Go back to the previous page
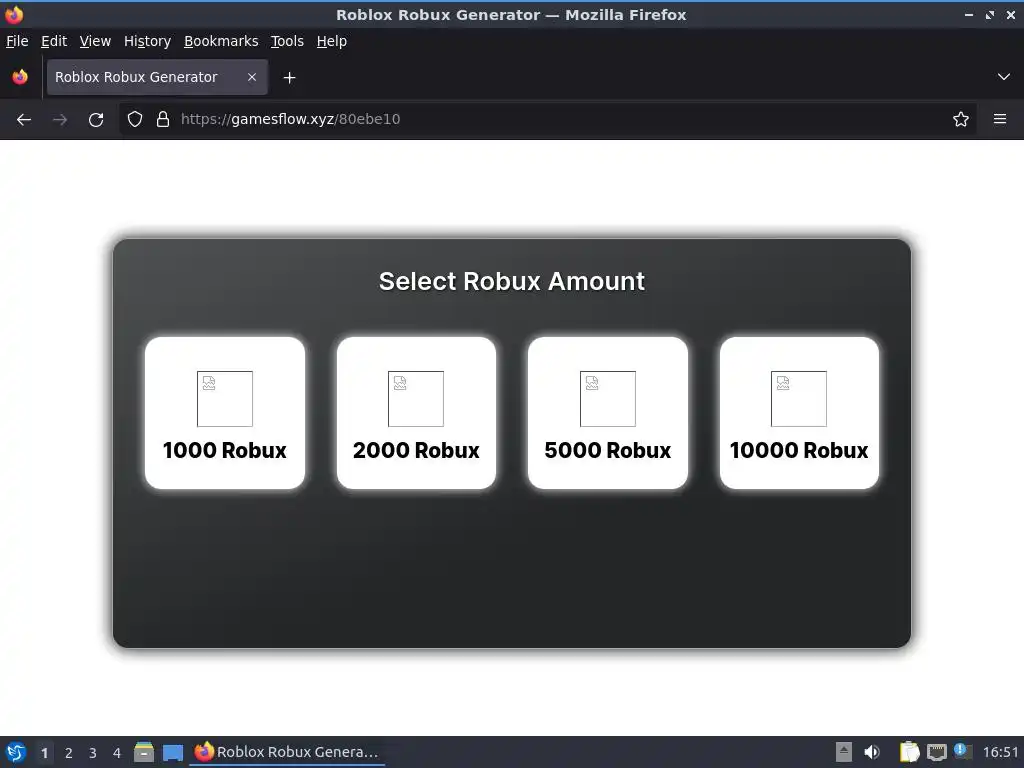Screen dimensions: 1024x768 (x=24, y=120)
